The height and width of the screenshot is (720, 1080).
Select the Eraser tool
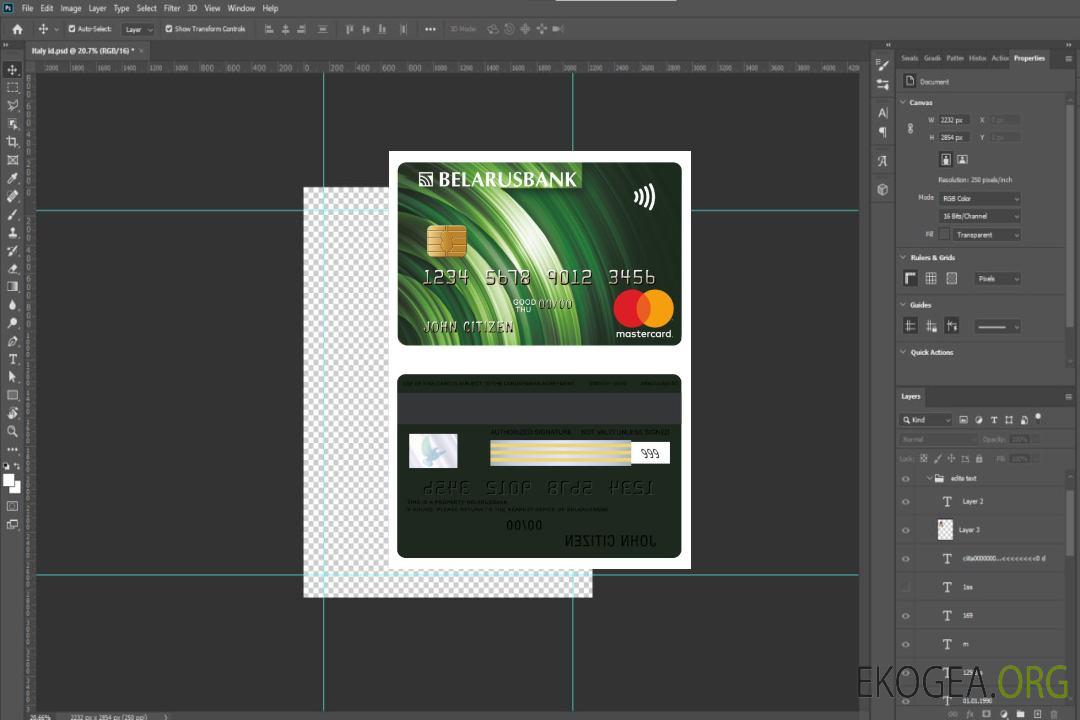(x=12, y=269)
